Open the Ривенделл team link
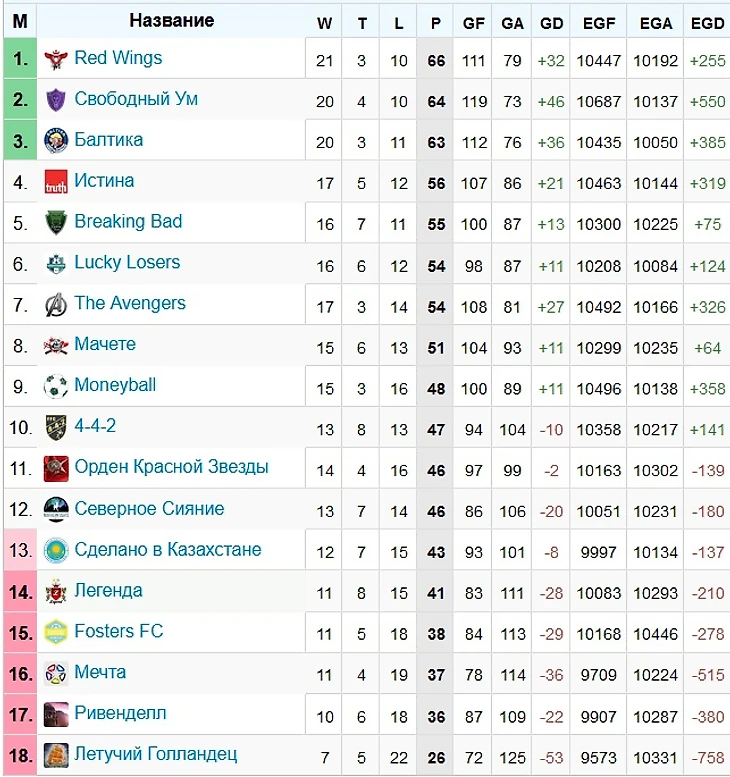 point(120,713)
